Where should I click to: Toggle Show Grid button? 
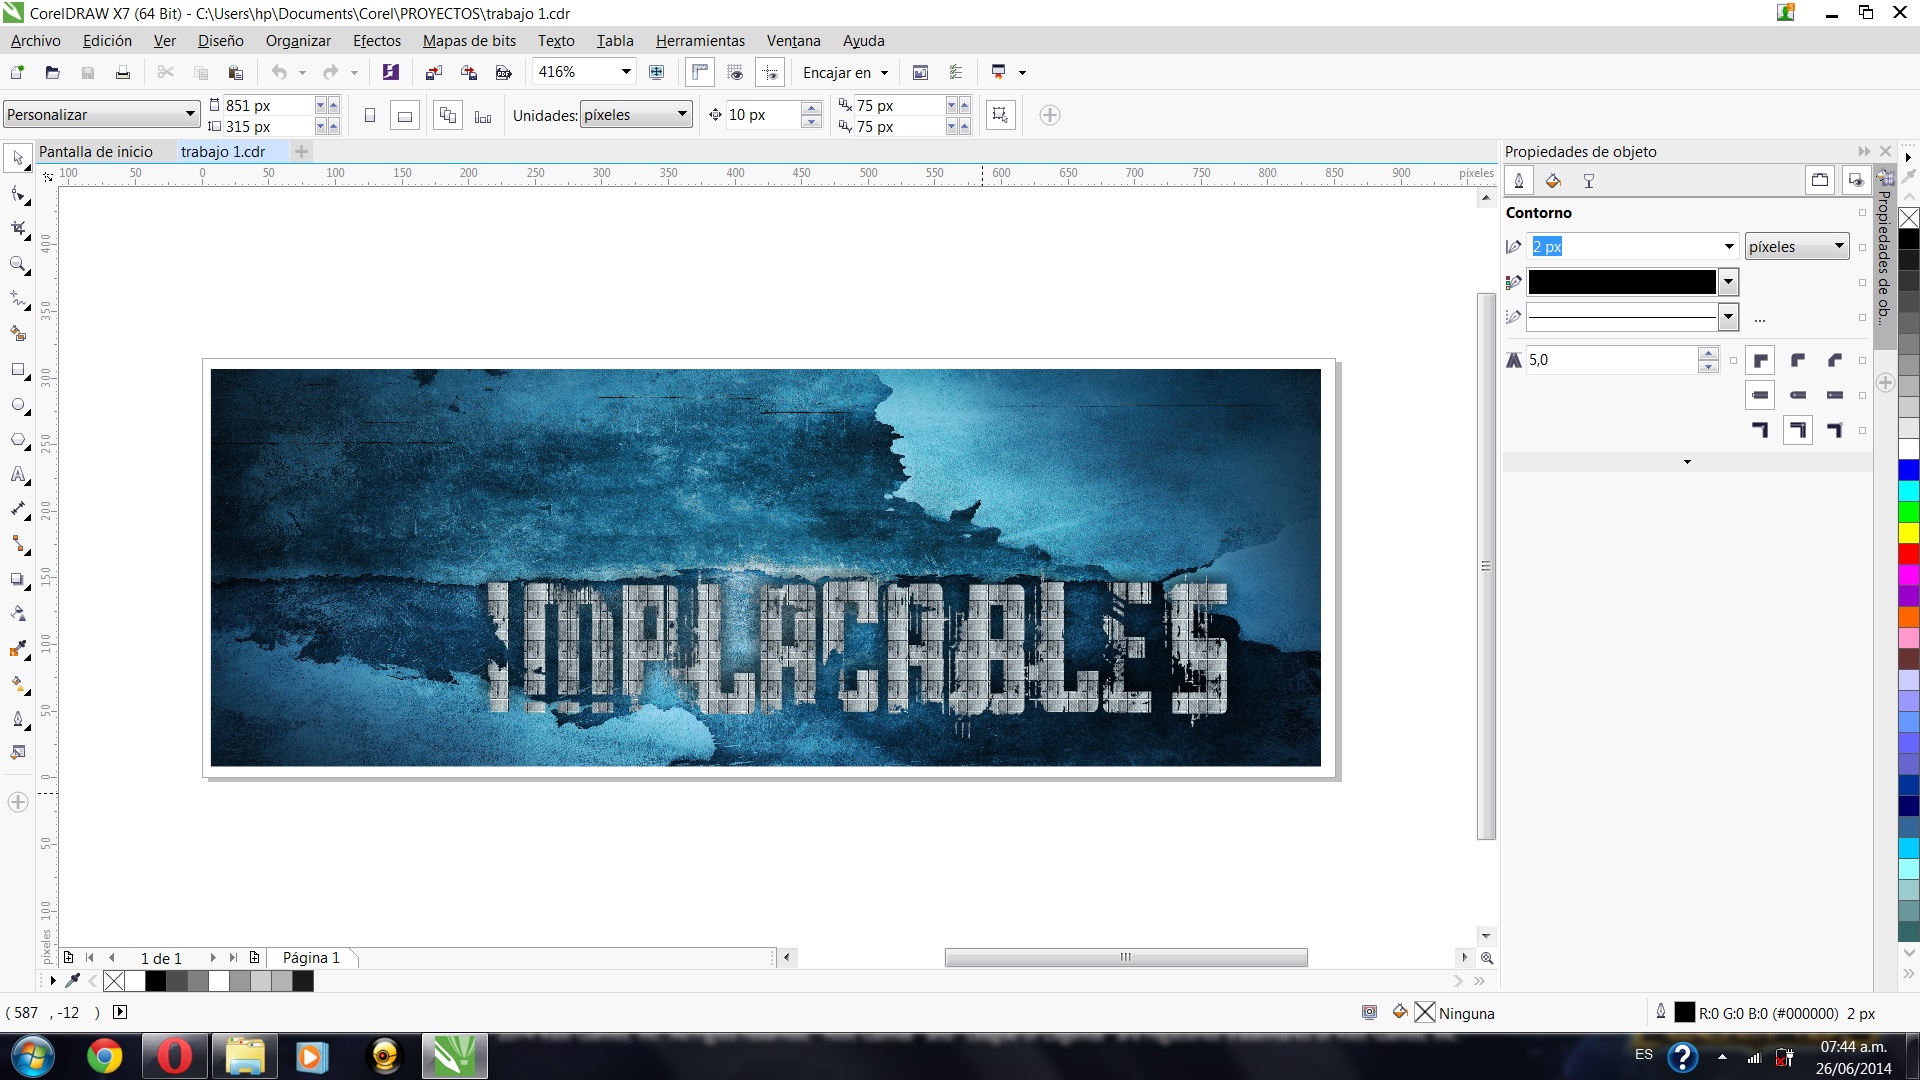735,72
